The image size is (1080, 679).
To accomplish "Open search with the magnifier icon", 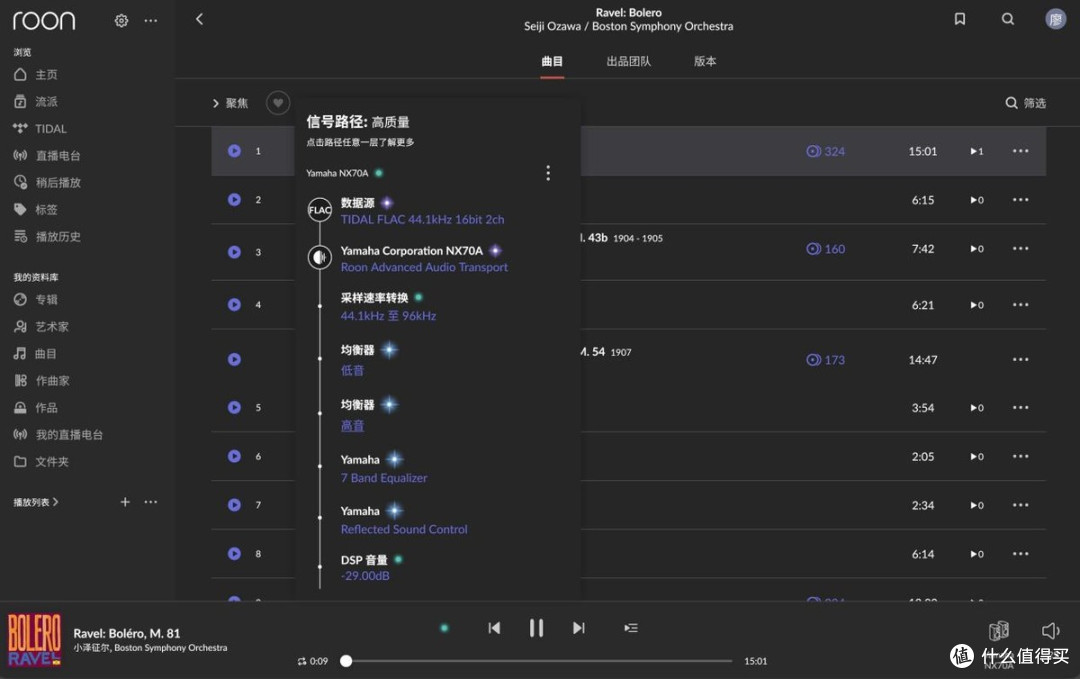I will pyautogui.click(x=1008, y=19).
